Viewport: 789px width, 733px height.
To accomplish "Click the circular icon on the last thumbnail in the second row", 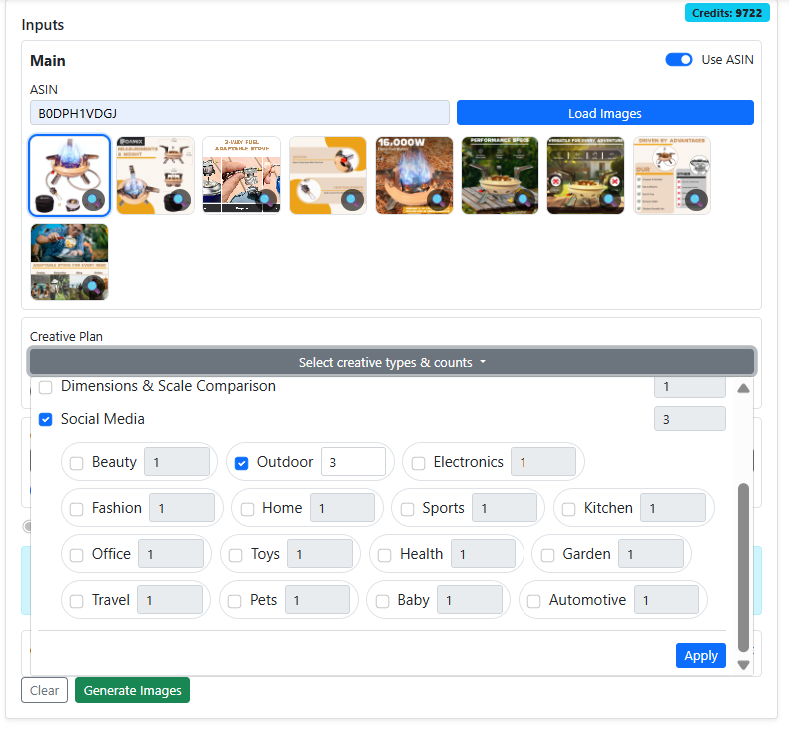I will click(x=93, y=286).
